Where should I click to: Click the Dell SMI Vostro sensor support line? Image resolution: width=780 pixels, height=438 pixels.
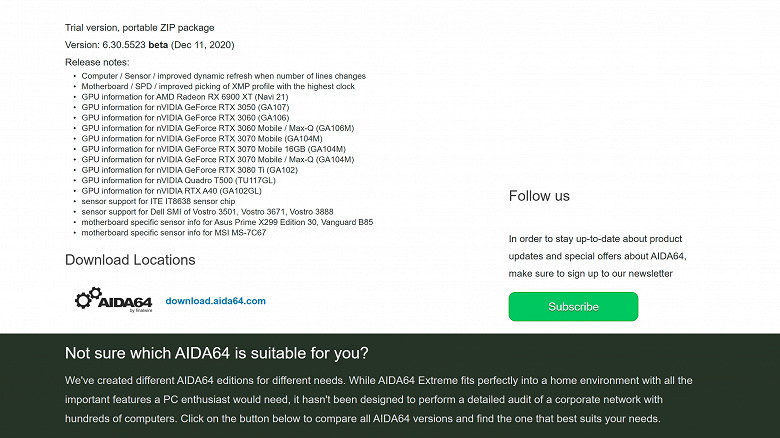[207, 211]
